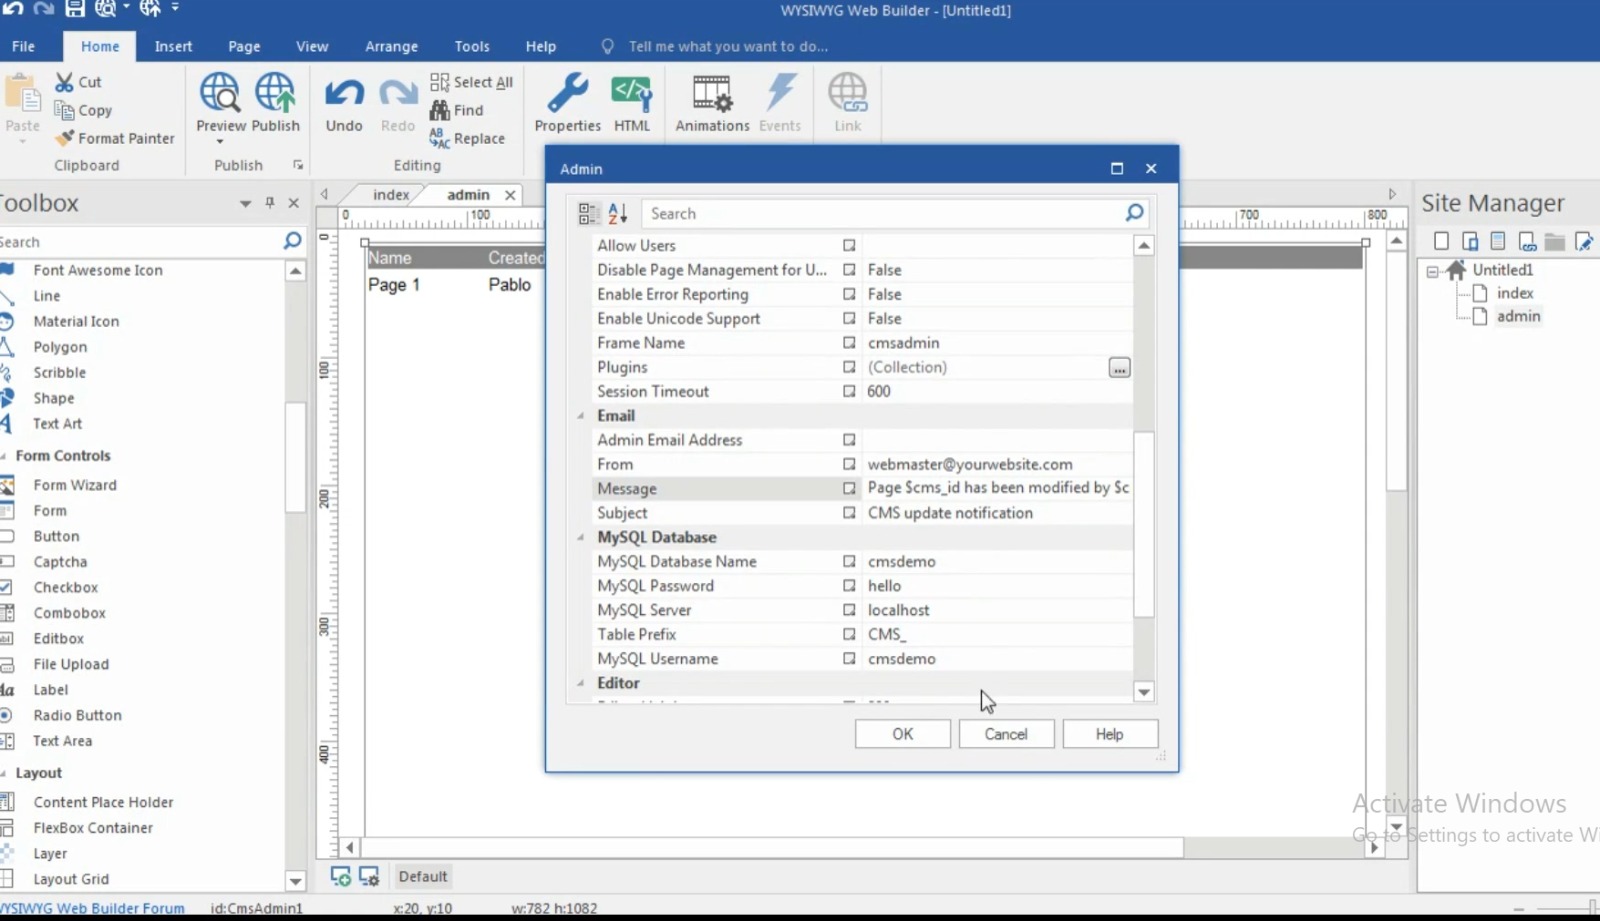Click Cancel in Admin dialog

click(1006, 734)
